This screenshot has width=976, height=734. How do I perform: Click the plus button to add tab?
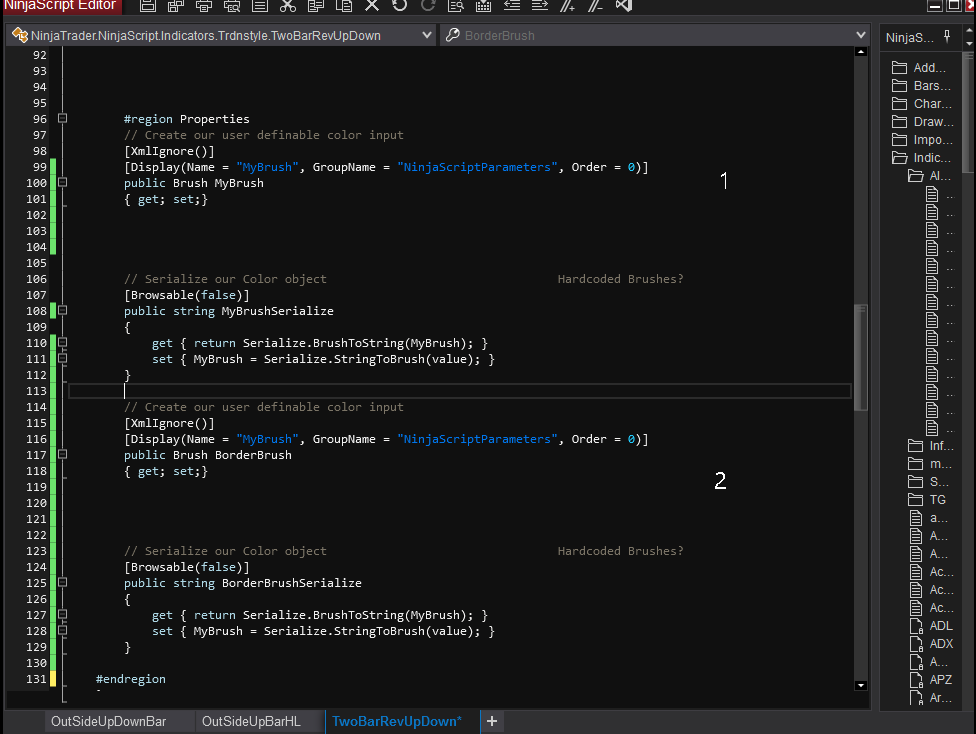(x=492, y=721)
